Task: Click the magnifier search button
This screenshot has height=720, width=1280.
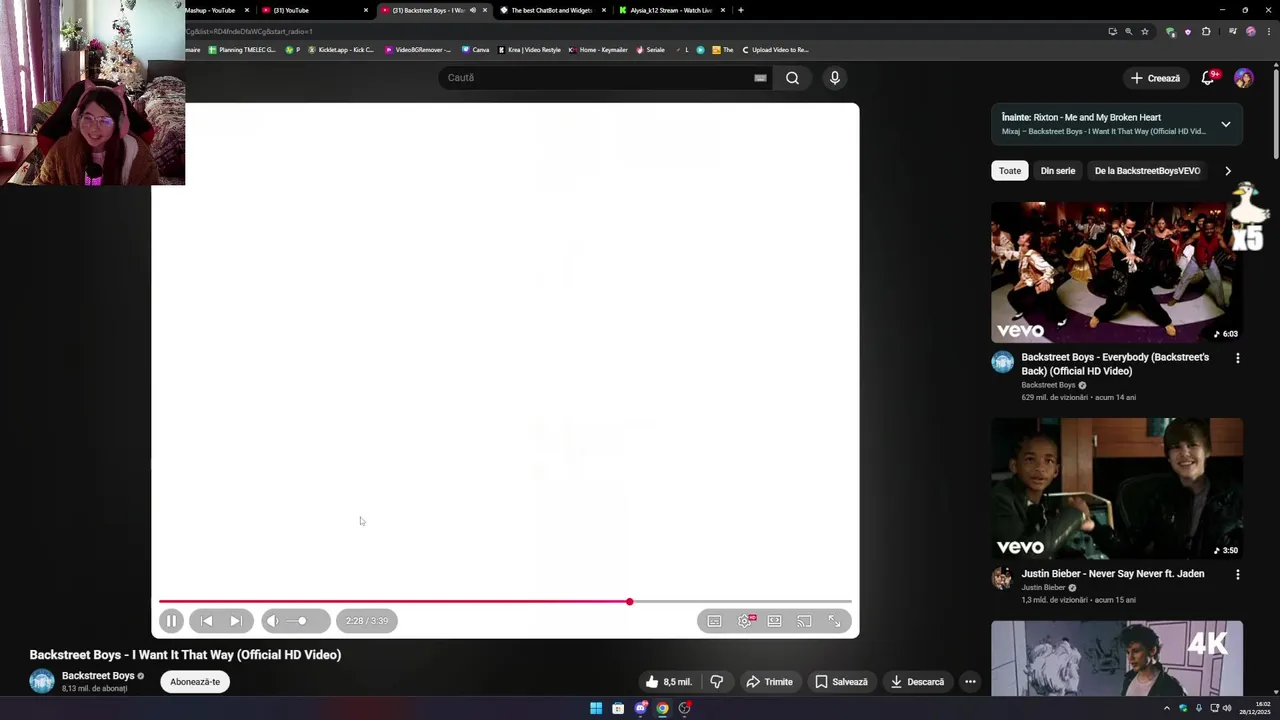Action: [x=792, y=78]
